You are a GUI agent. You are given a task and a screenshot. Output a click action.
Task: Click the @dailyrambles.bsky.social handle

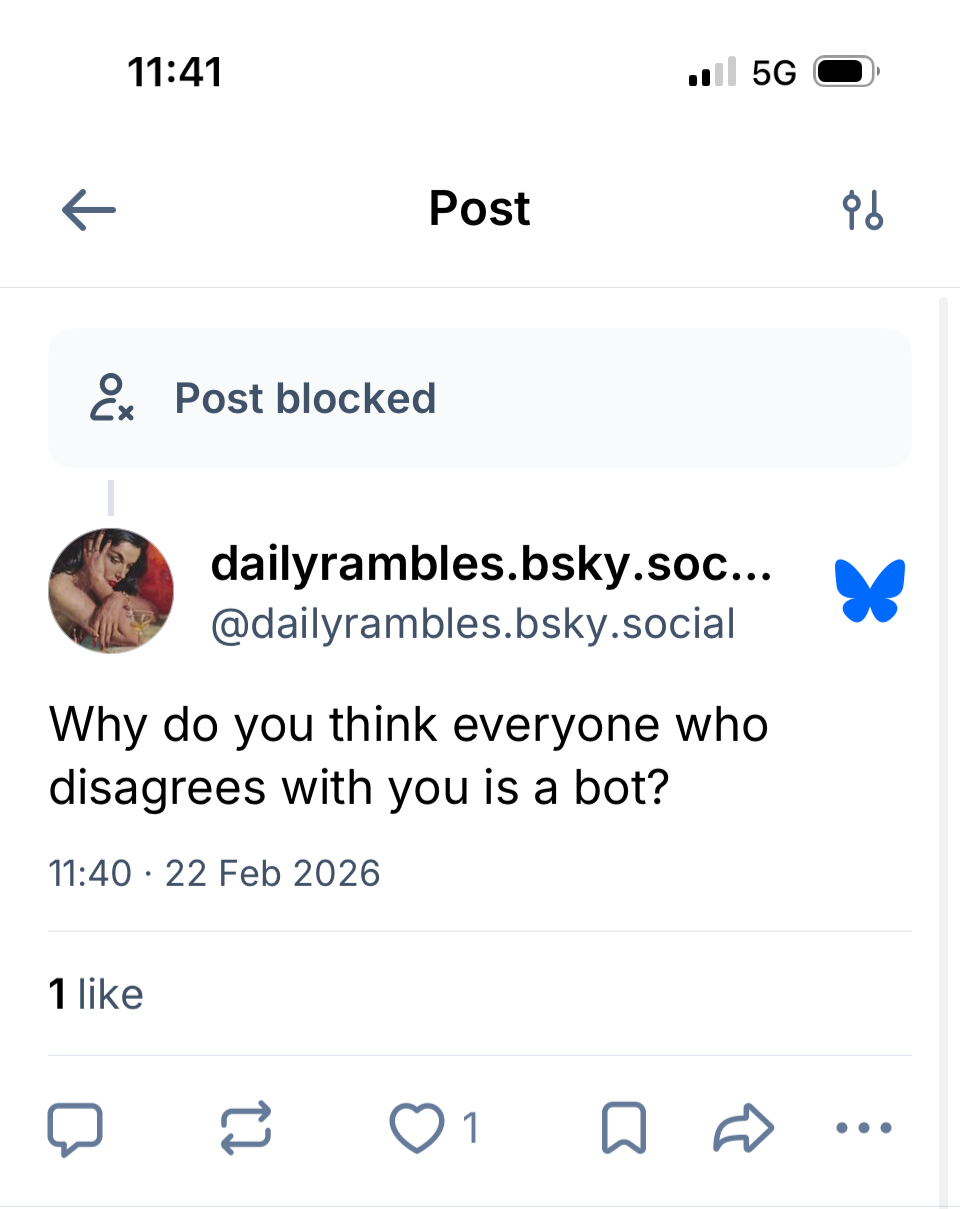472,623
